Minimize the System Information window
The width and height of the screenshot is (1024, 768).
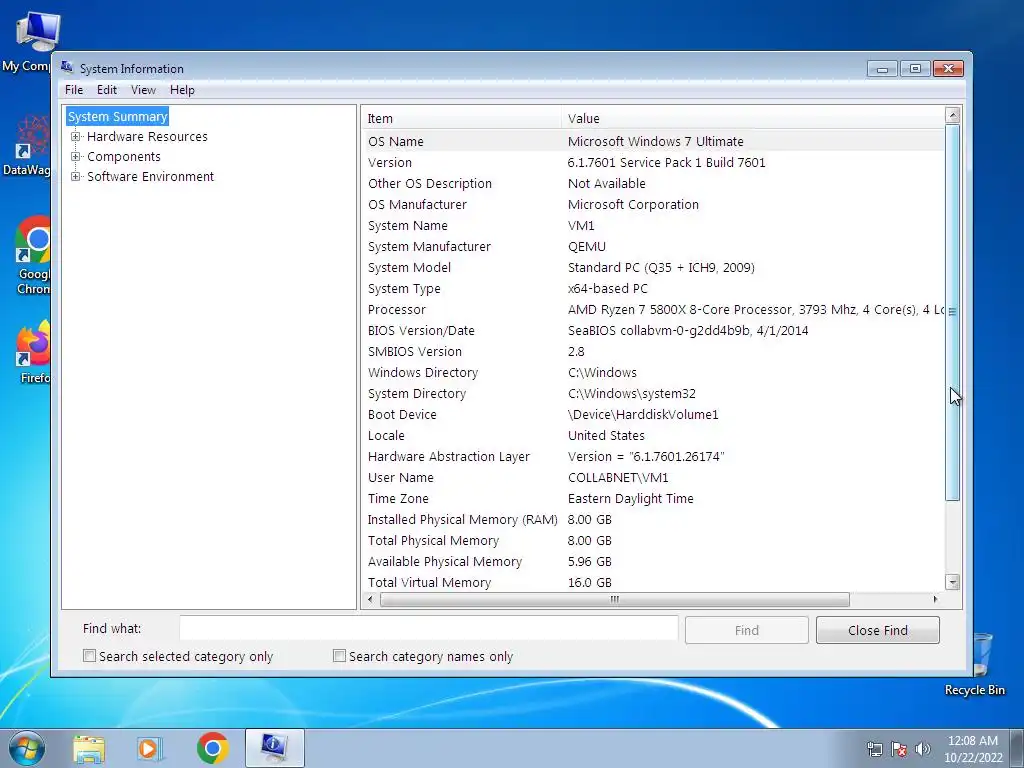882,69
